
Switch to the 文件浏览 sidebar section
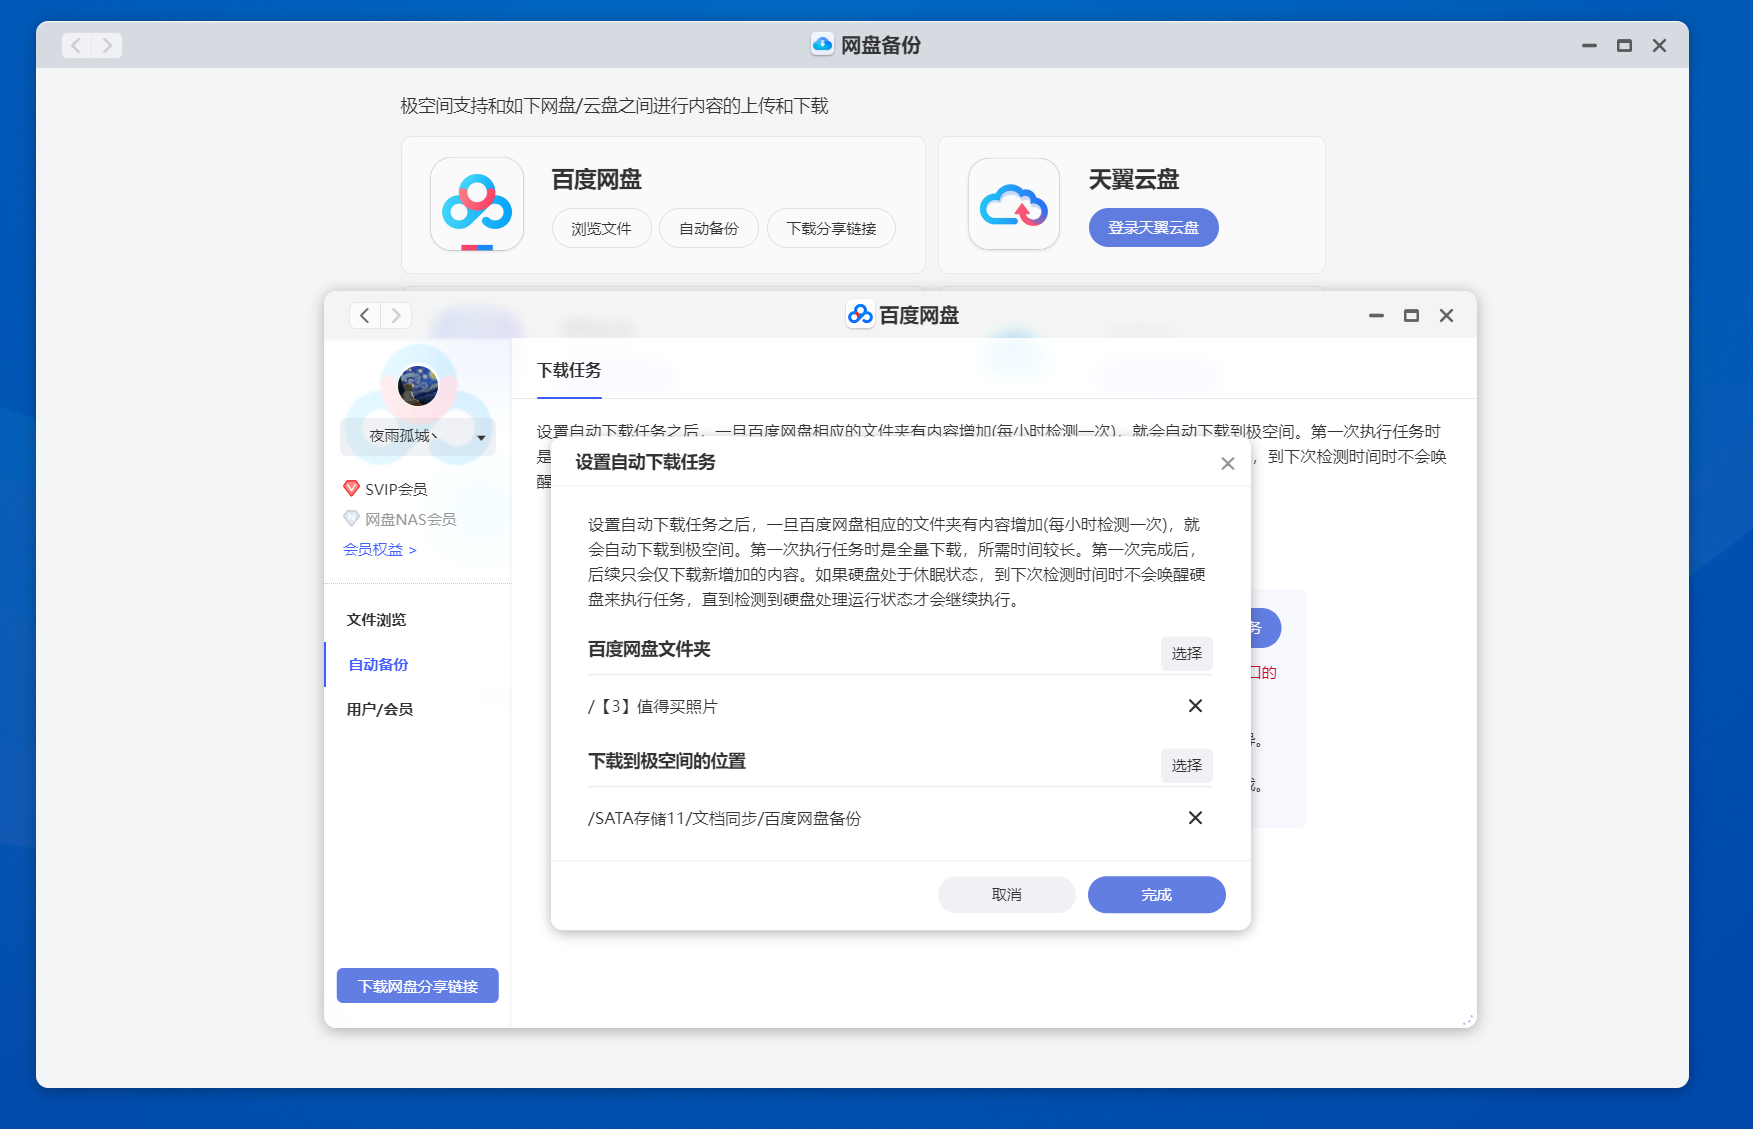375,619
